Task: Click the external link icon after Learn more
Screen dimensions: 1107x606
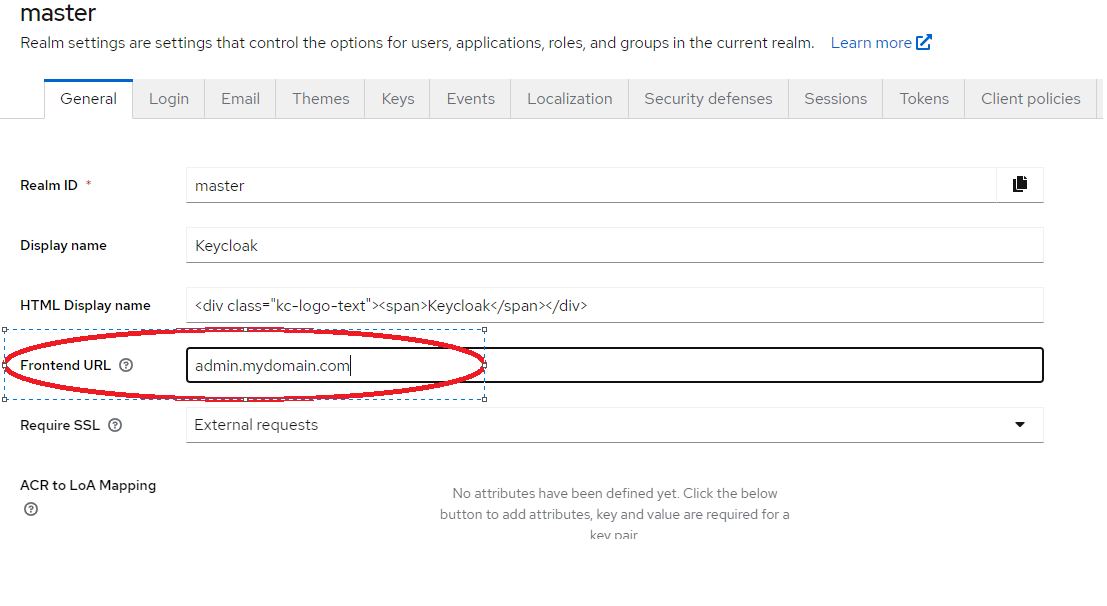Action: 923,42
